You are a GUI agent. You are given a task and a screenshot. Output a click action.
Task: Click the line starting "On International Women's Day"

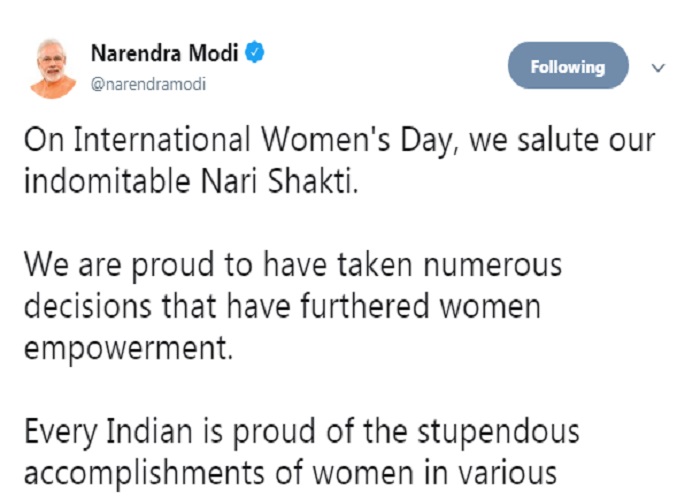coord(339,139)
